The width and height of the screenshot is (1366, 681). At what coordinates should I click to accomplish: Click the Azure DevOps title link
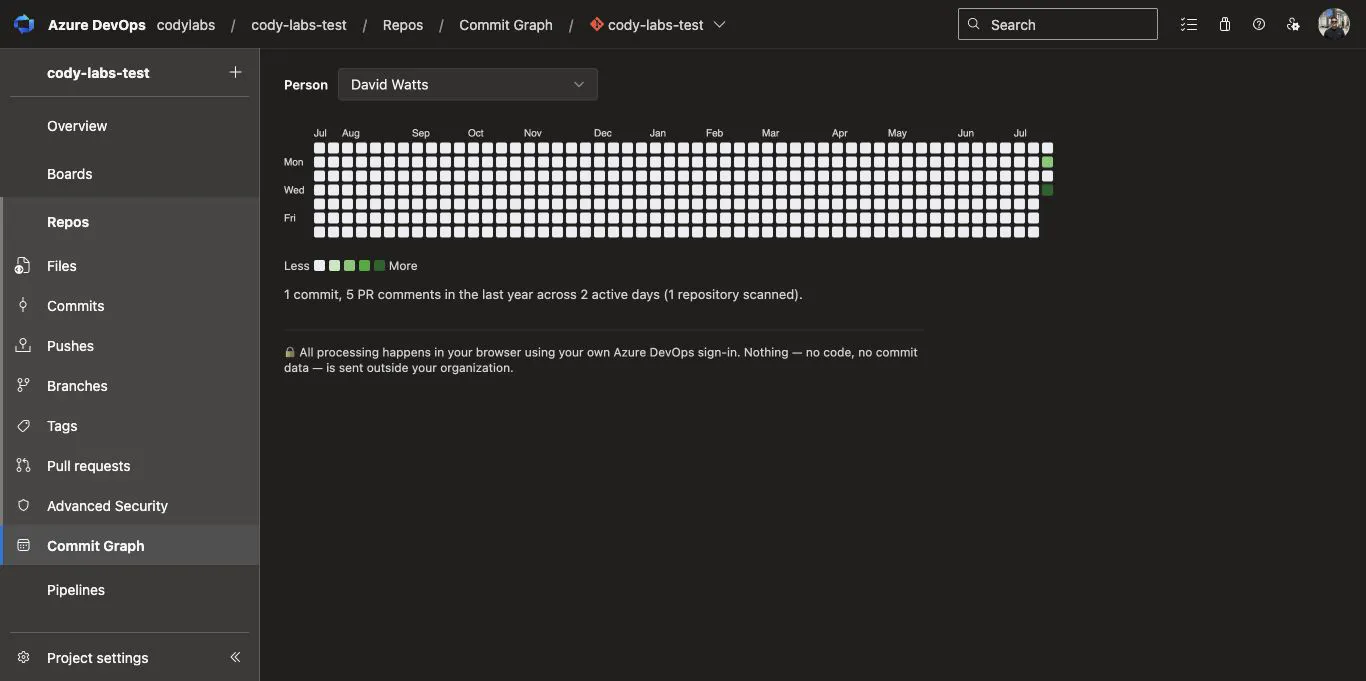pos(97,25)
